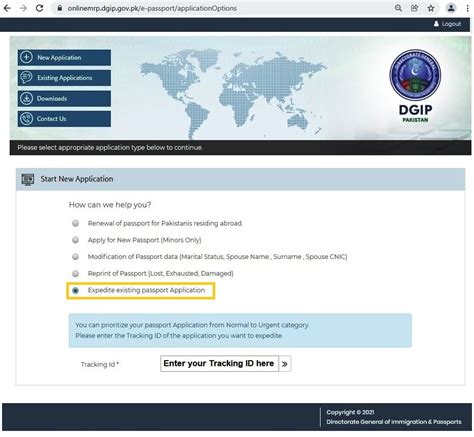Click the 'Tracking Id *' label
Viewport: 474px width, 437px height.
pos(100,364)
